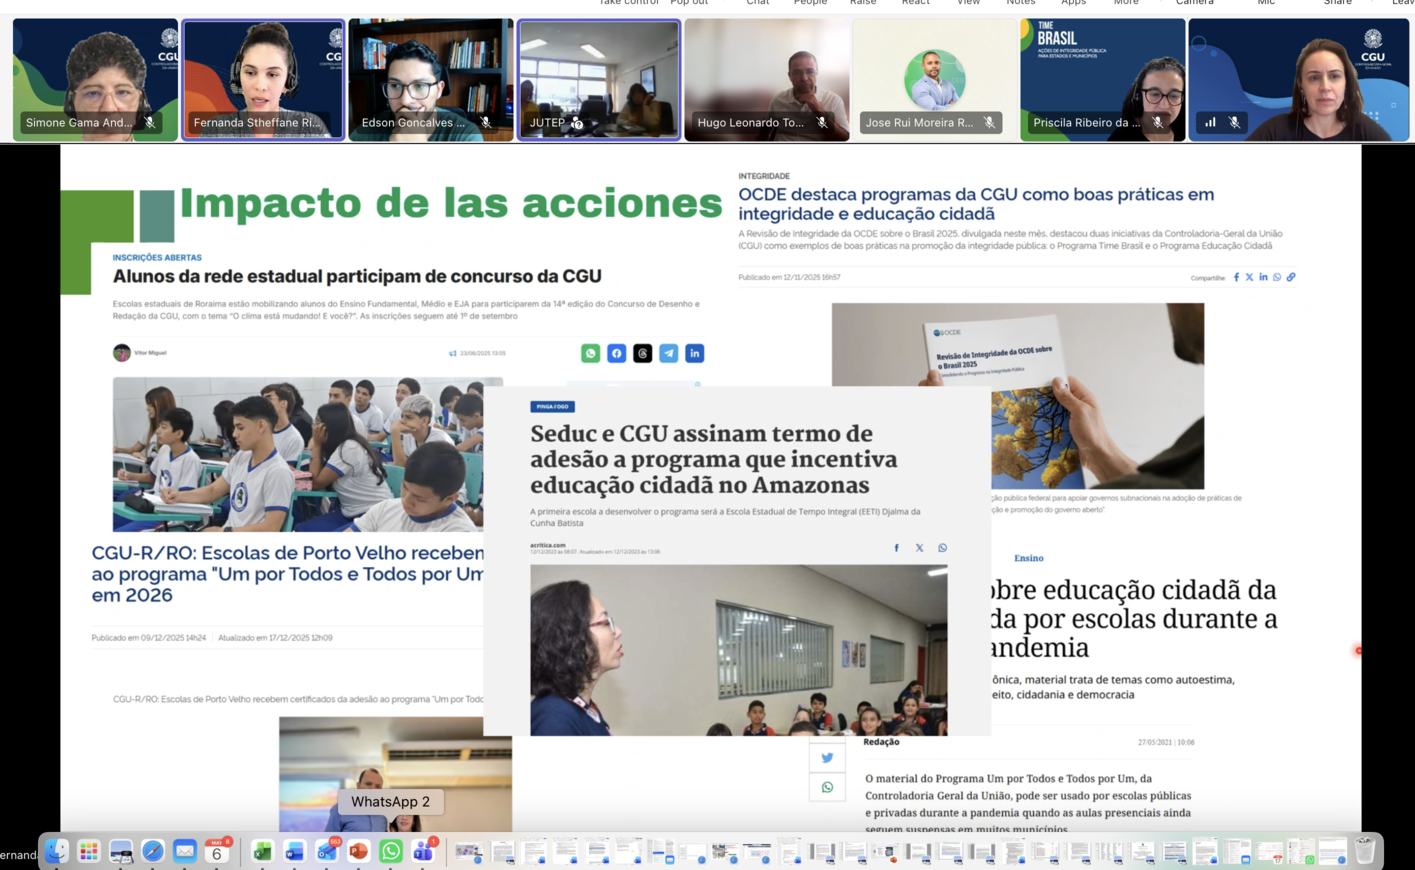Open Apps in meeting toolbar

1074,3
